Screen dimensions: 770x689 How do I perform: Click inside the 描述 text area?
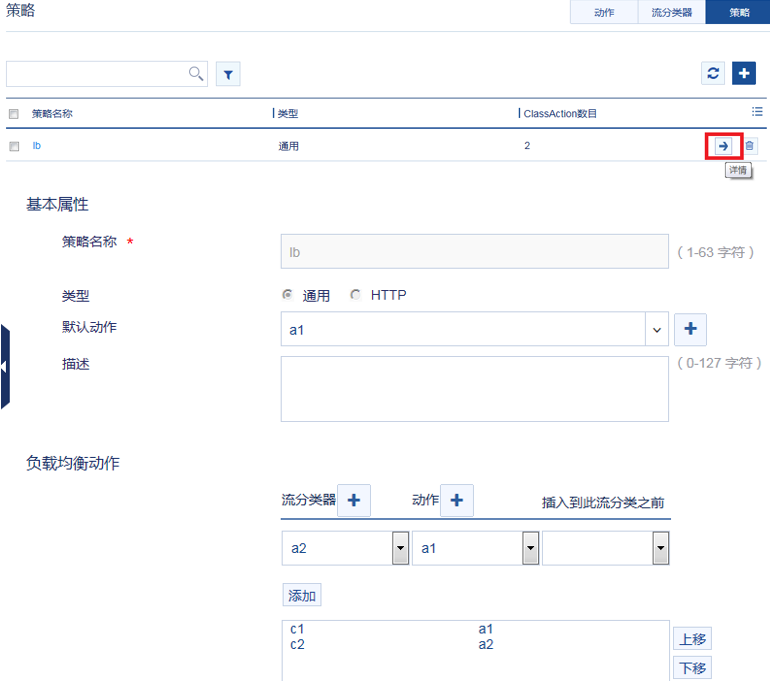474,389
